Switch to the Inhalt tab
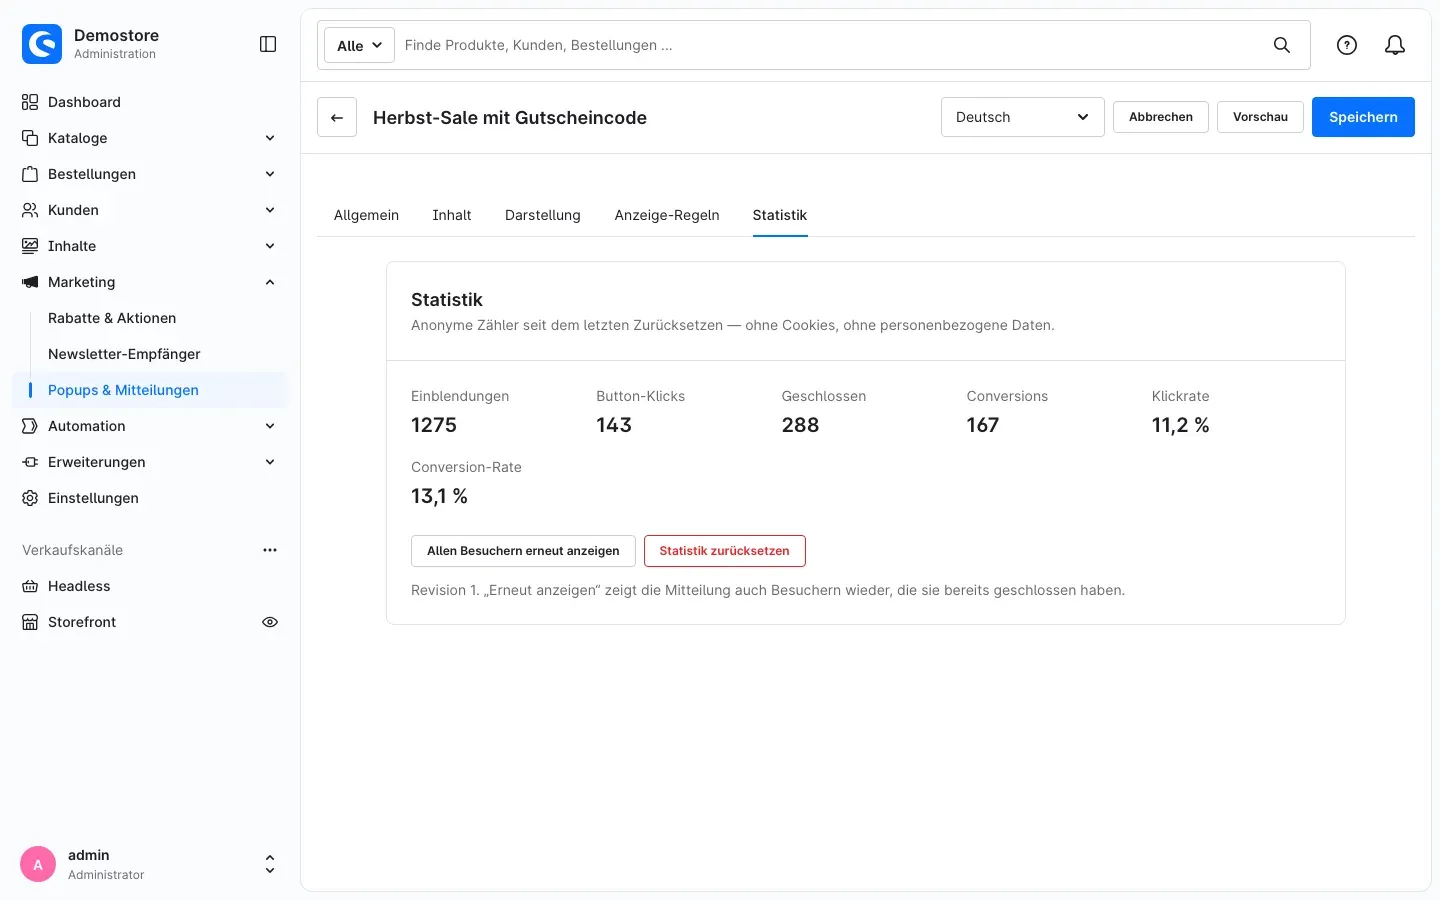Image resolution: width=1440 pixels, height=900 pixels. [x=452, y=215]
